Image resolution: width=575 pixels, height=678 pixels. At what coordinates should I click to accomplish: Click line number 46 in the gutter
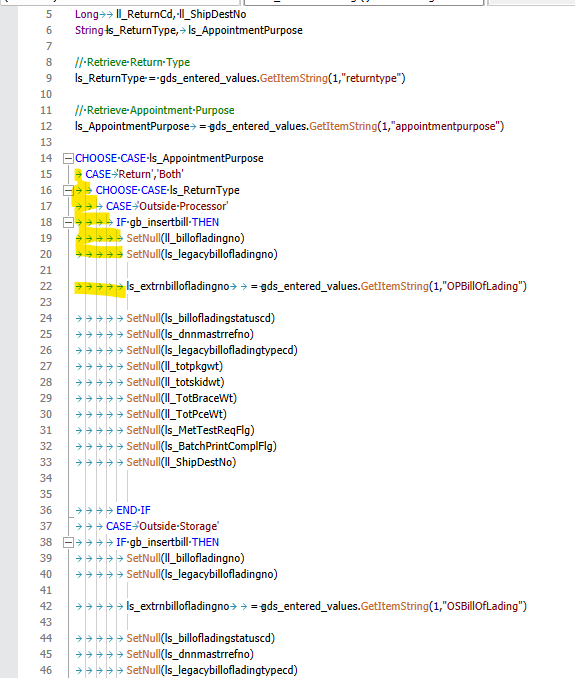tap(46, 670)
